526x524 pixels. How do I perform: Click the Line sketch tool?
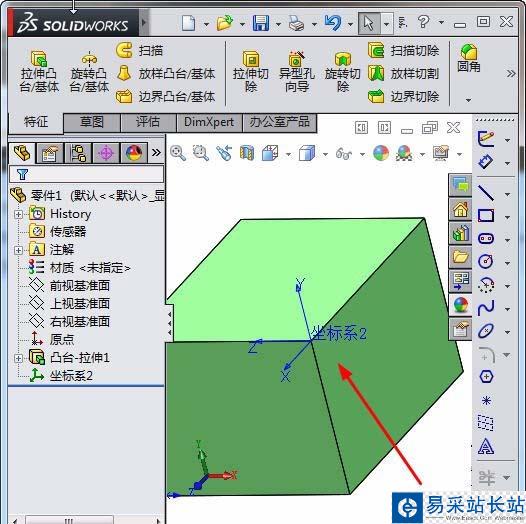pos(485,193)
